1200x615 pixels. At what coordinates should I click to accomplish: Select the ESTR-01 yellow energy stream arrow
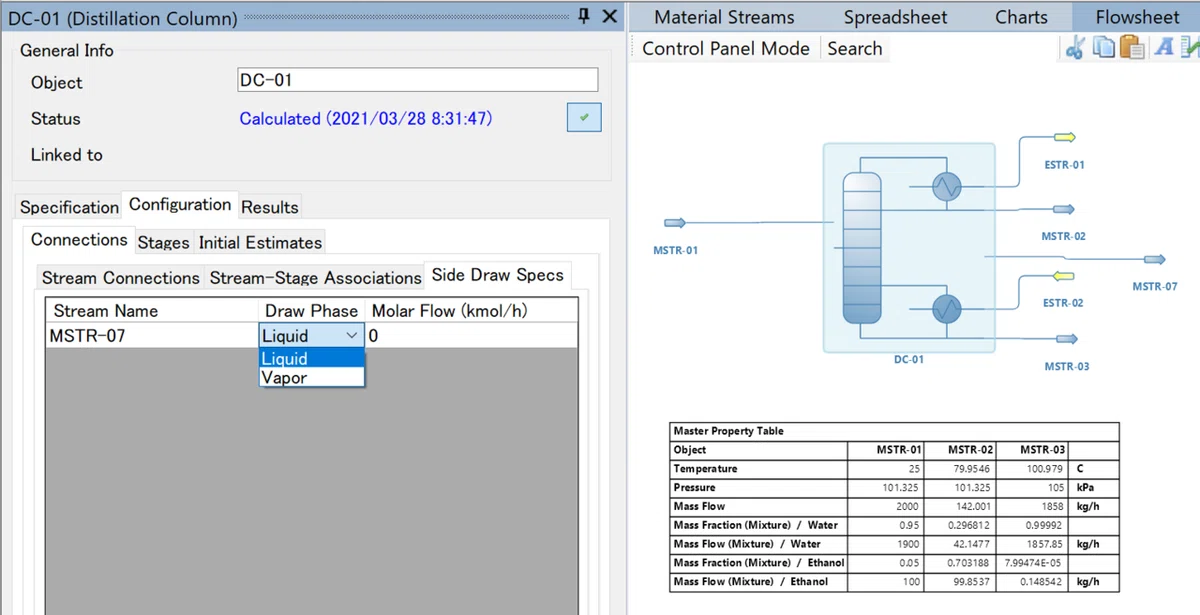tap(1064, 137)
